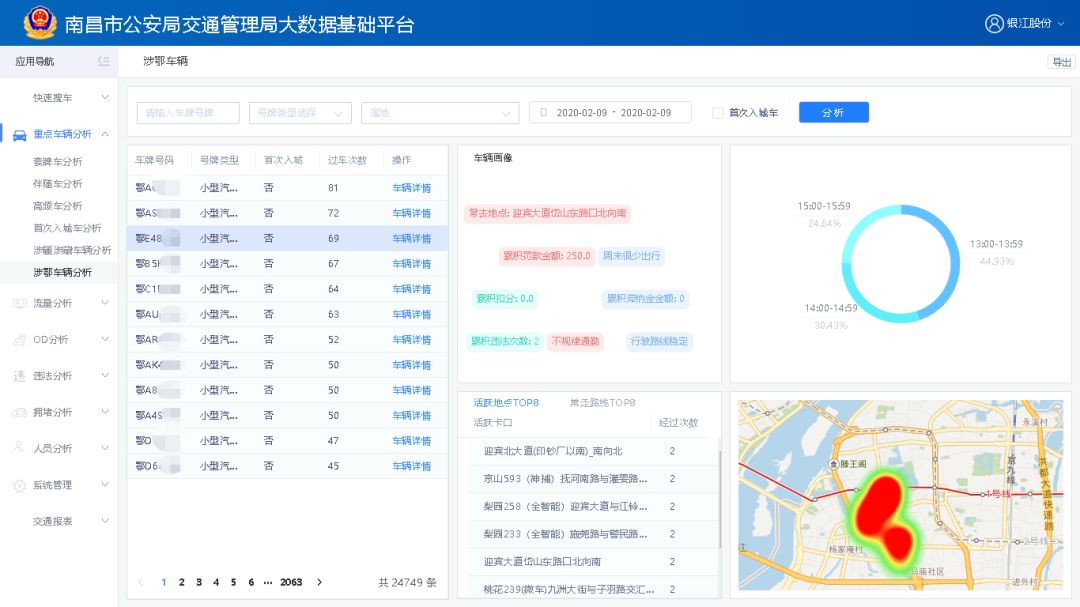Click the 违法分析 sidebar icon
This screenshot has height=607, width=1080.
[x=19, y=376]
